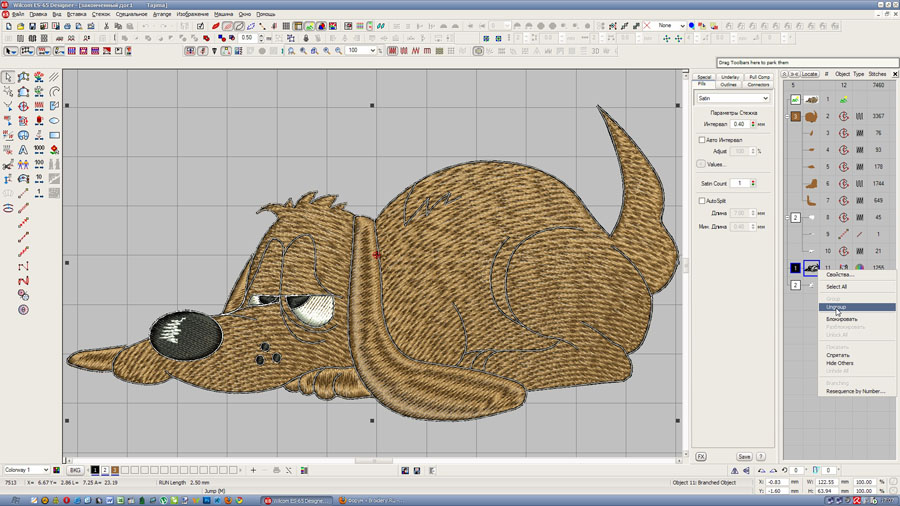Toggle the show bitmap picture icon
This screenshot has height=506, width=900.
pos(309,26)
